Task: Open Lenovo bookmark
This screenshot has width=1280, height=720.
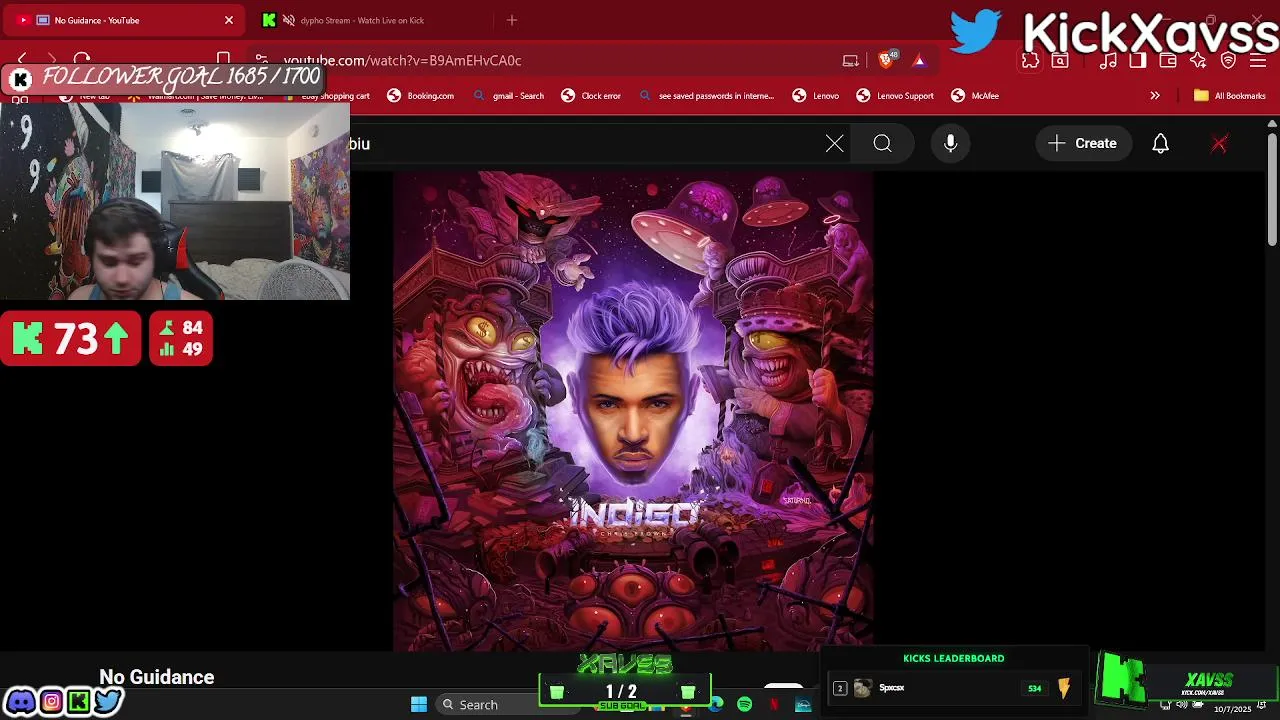Action: pos(816,96)
